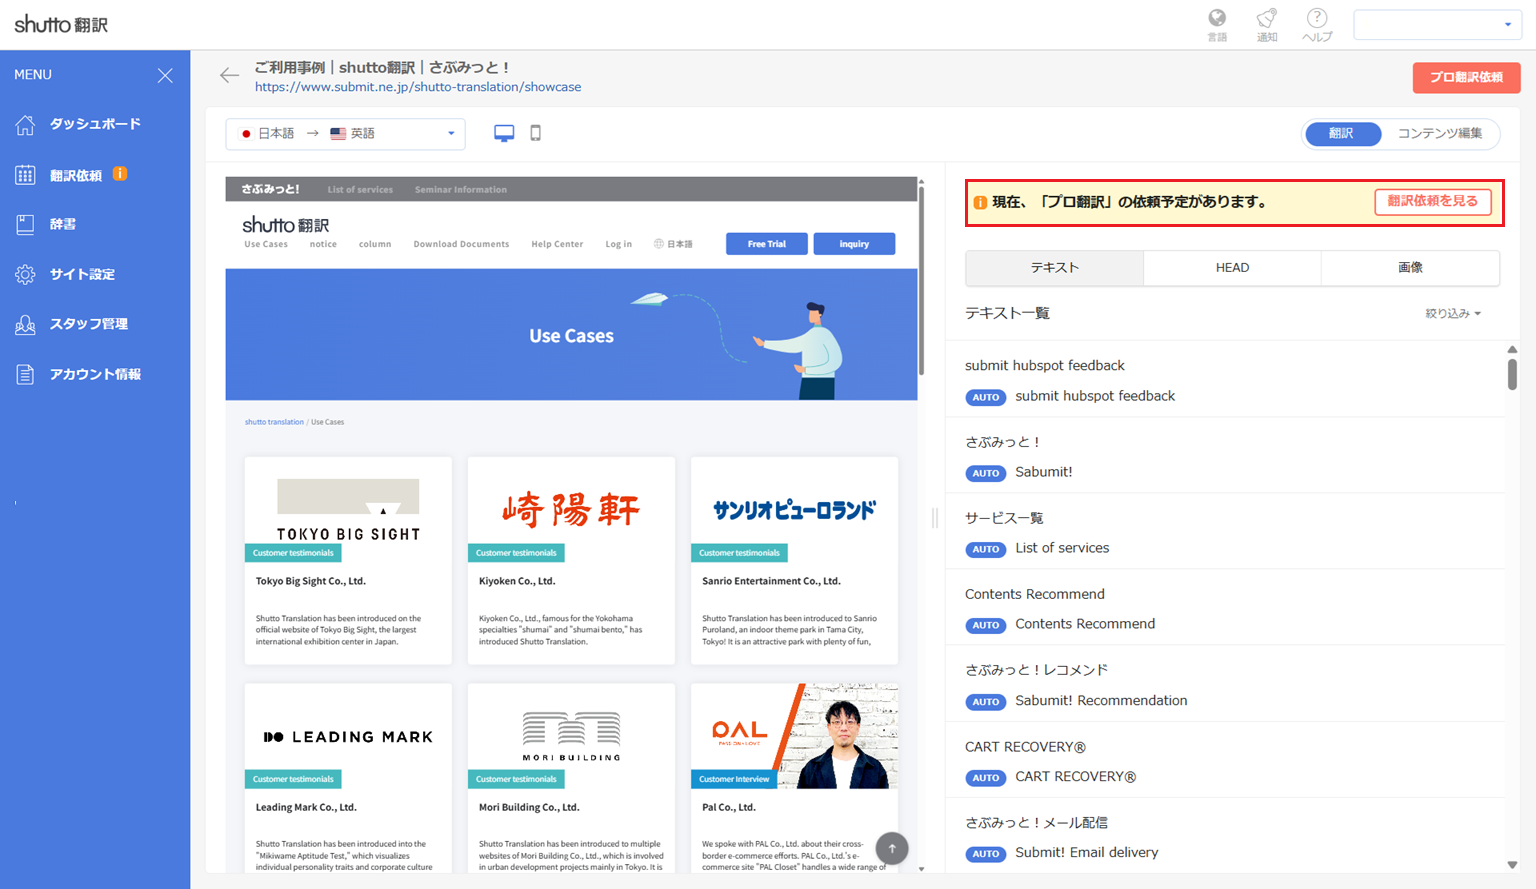
Task: Click the shutto翻訳 logo
Action: [x=61, y=24]
